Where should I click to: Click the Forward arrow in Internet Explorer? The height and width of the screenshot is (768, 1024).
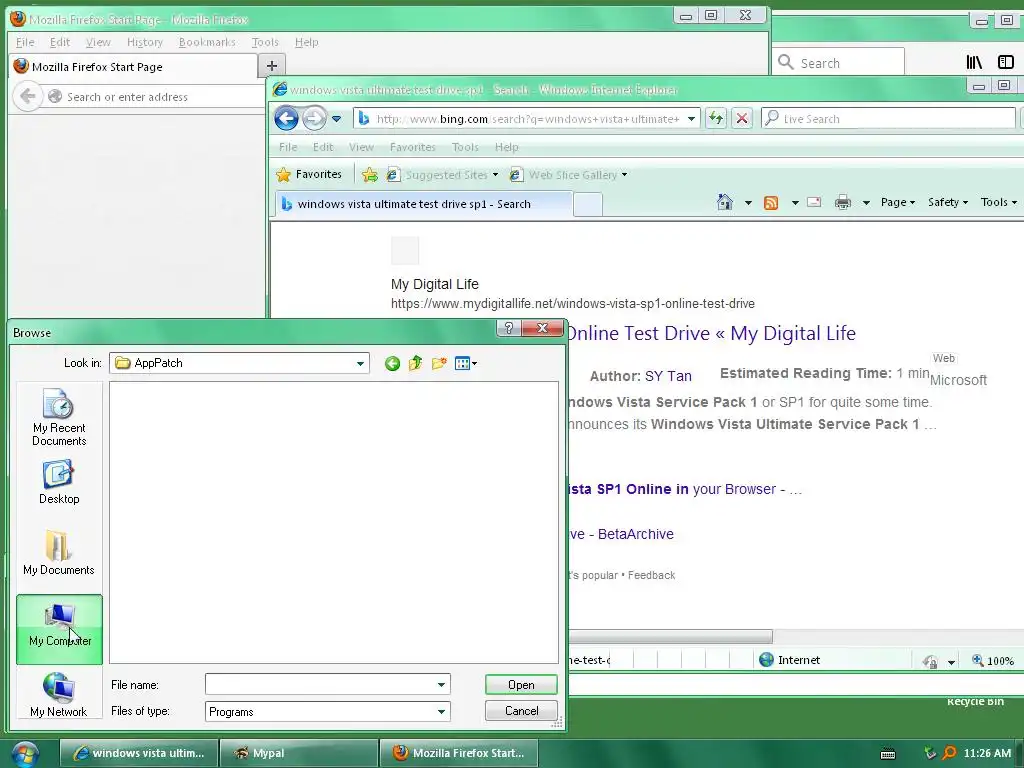[314, 118]
